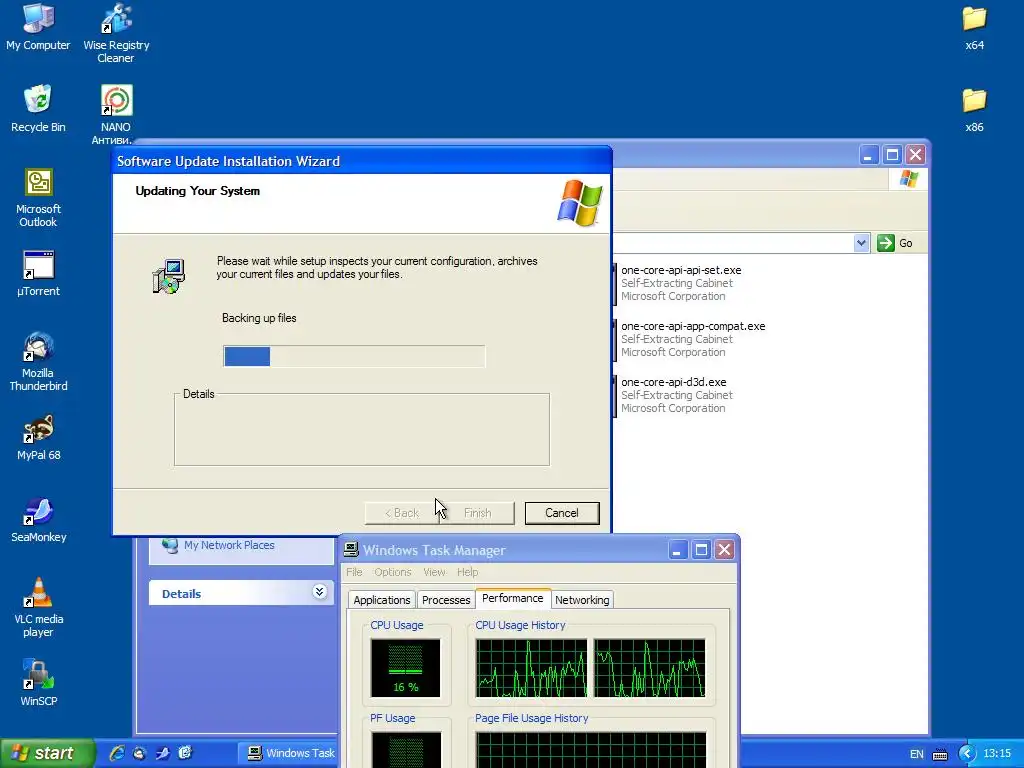Viewport: 1024px width, 768px height.
Task: Click the Page File Usage History graph
Action: coord(590,749)
